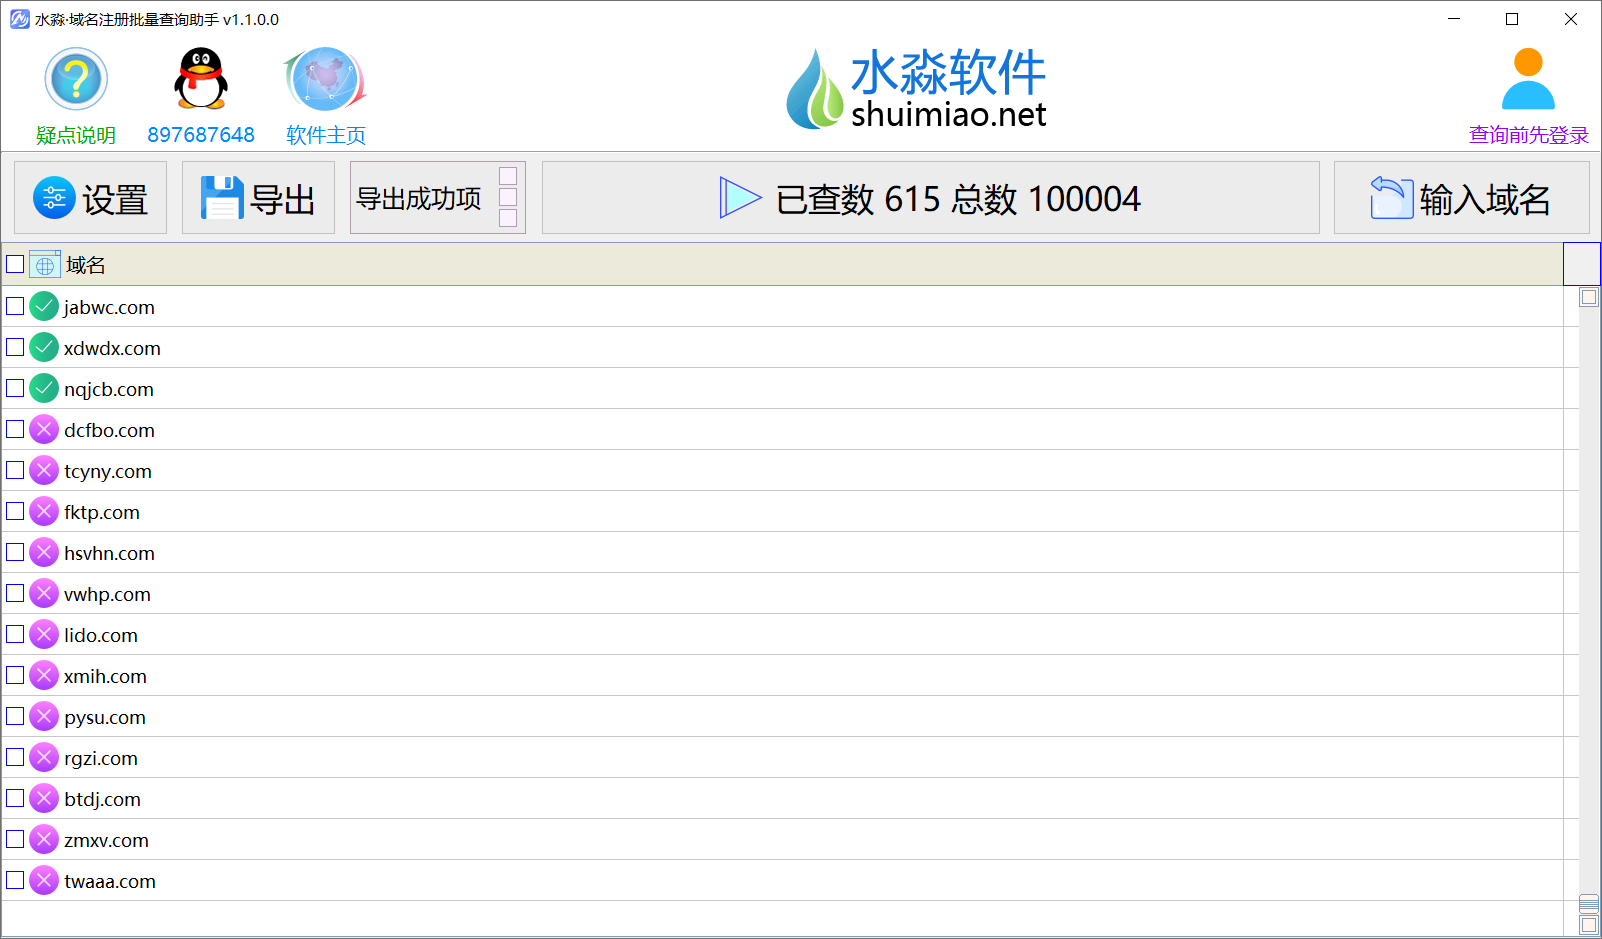
Task: Open 软件主页 via the globe icon
Action: click(324, 78)
